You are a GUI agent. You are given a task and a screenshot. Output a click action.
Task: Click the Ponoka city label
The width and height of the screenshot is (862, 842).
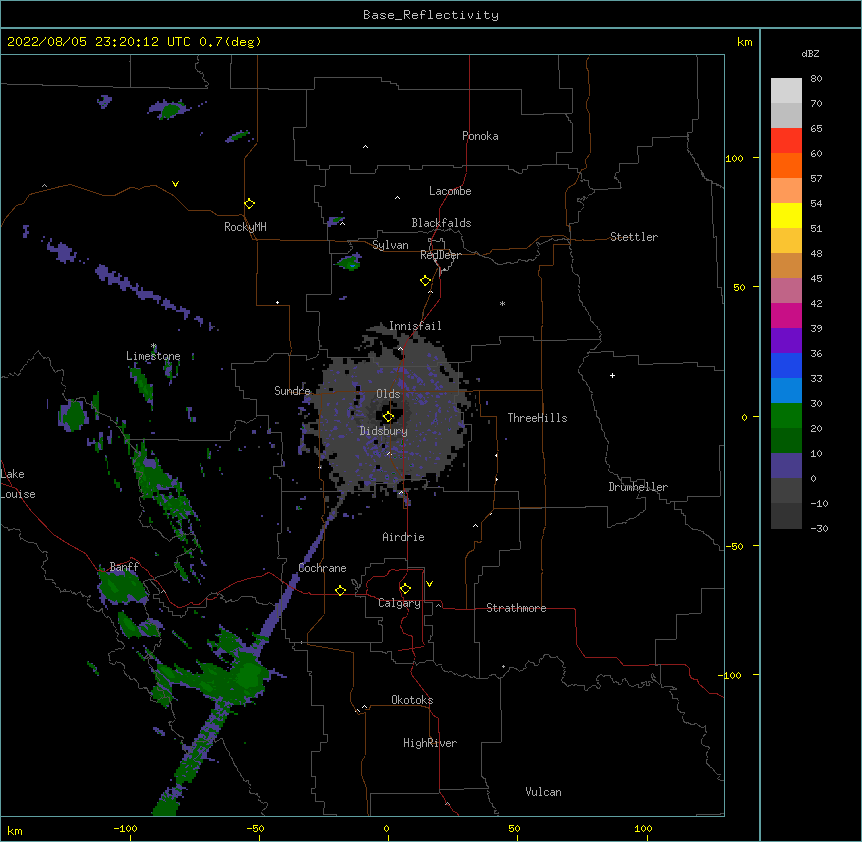[x=480, y=136]
